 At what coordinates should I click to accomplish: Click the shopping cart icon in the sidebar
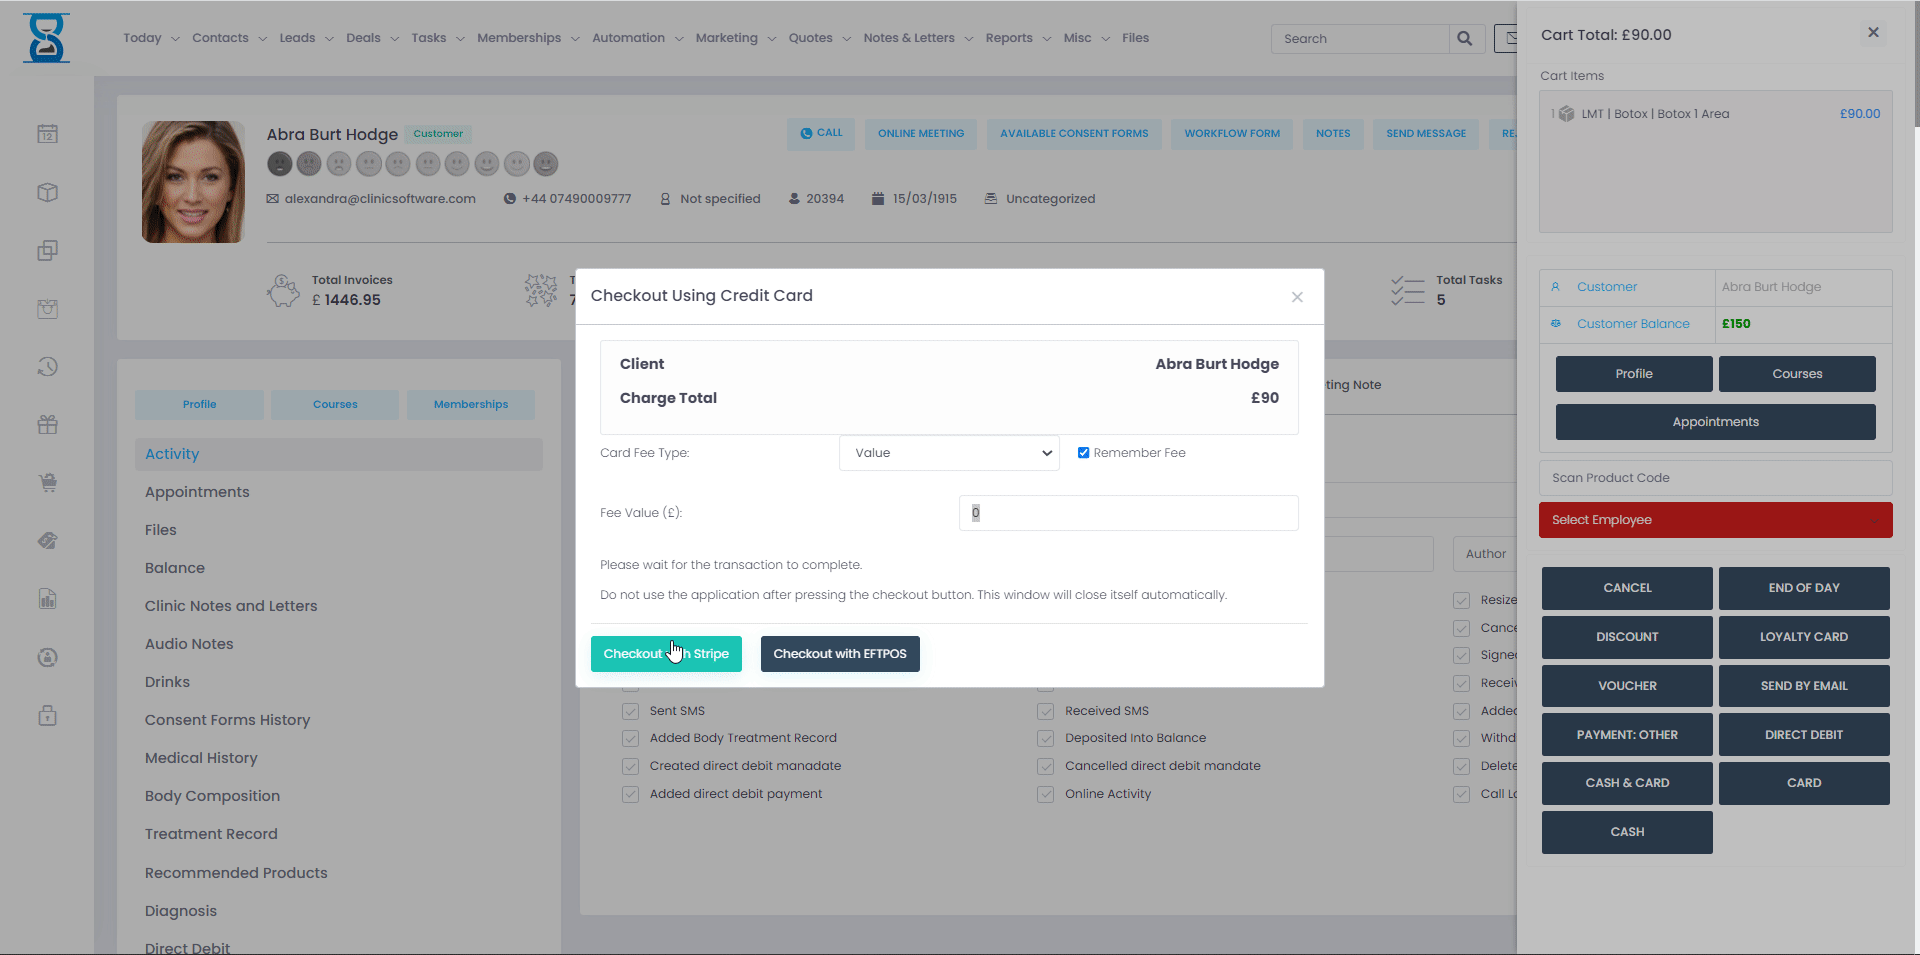click(x=47, y=482)
